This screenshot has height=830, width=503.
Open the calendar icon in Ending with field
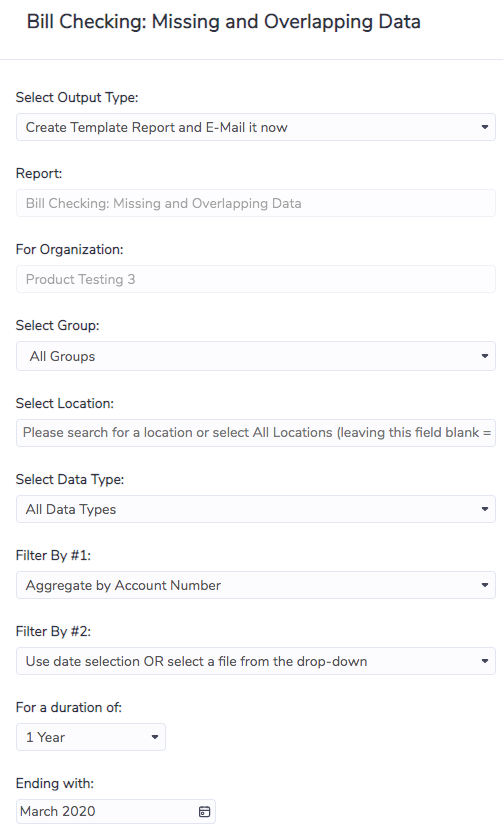tap(204, 811)
